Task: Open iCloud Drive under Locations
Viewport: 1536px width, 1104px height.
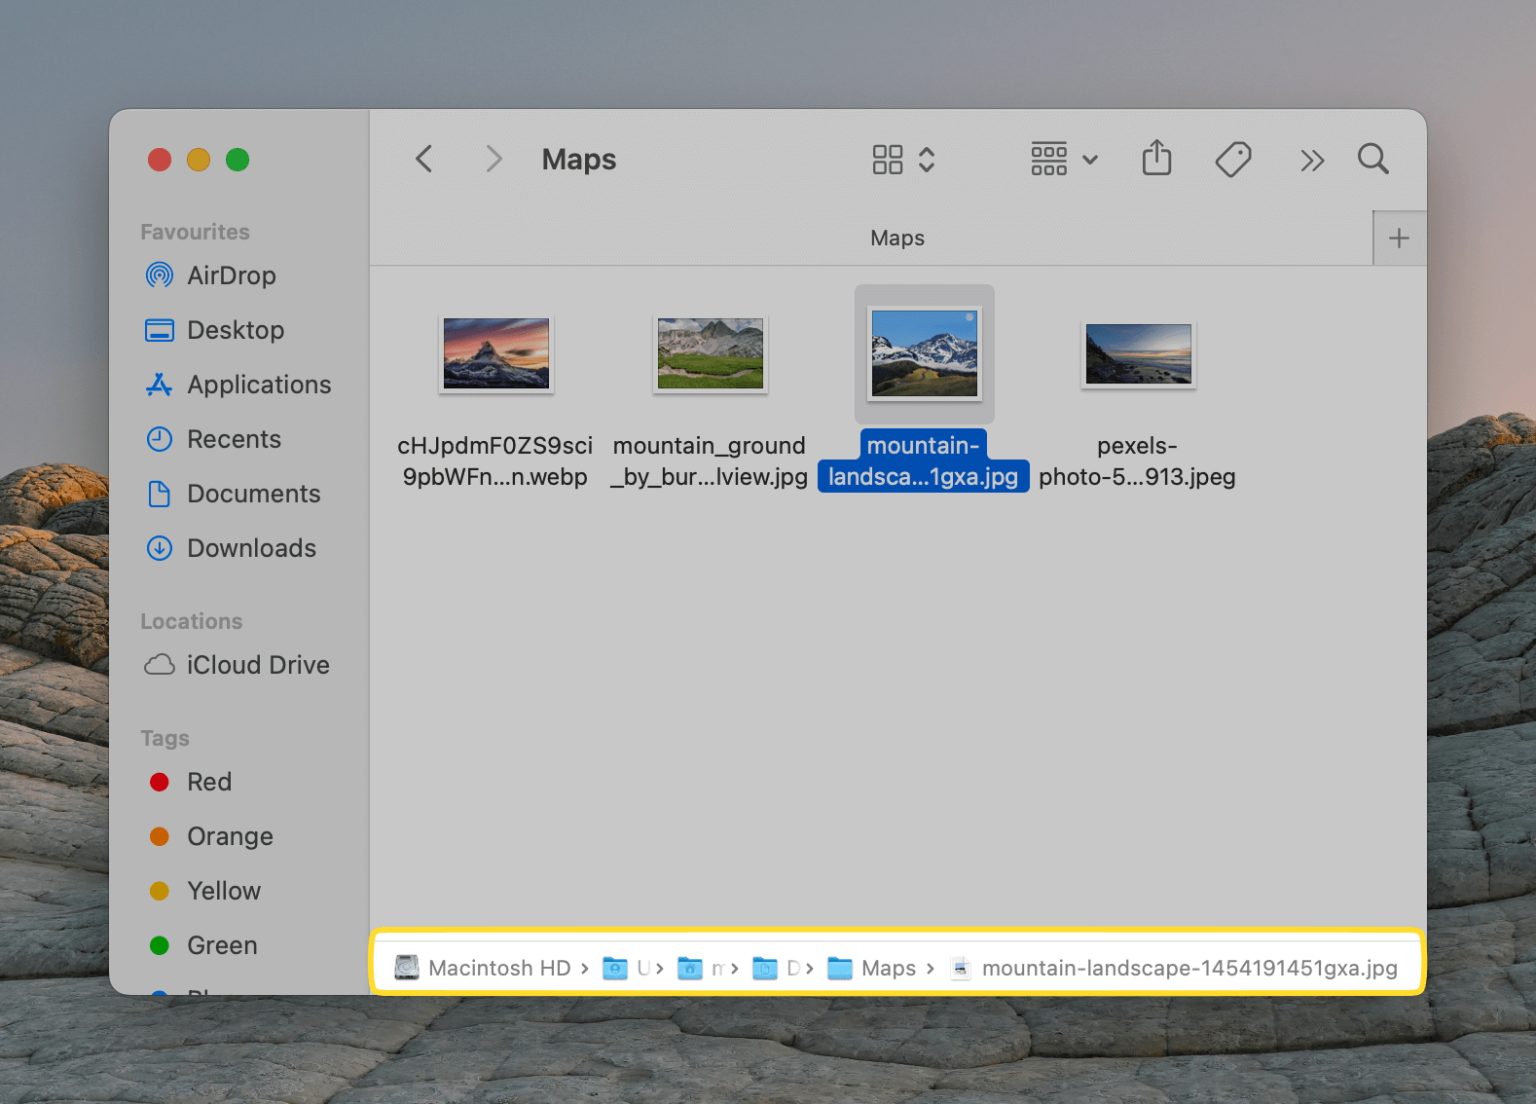Action: pos(257,664)
